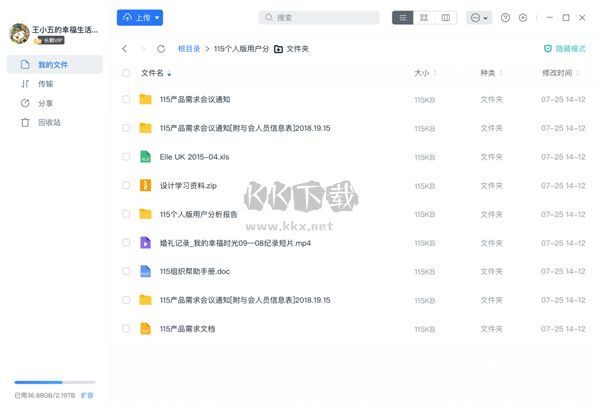Open the settings hexagon icon

click(x=523, y=18)
